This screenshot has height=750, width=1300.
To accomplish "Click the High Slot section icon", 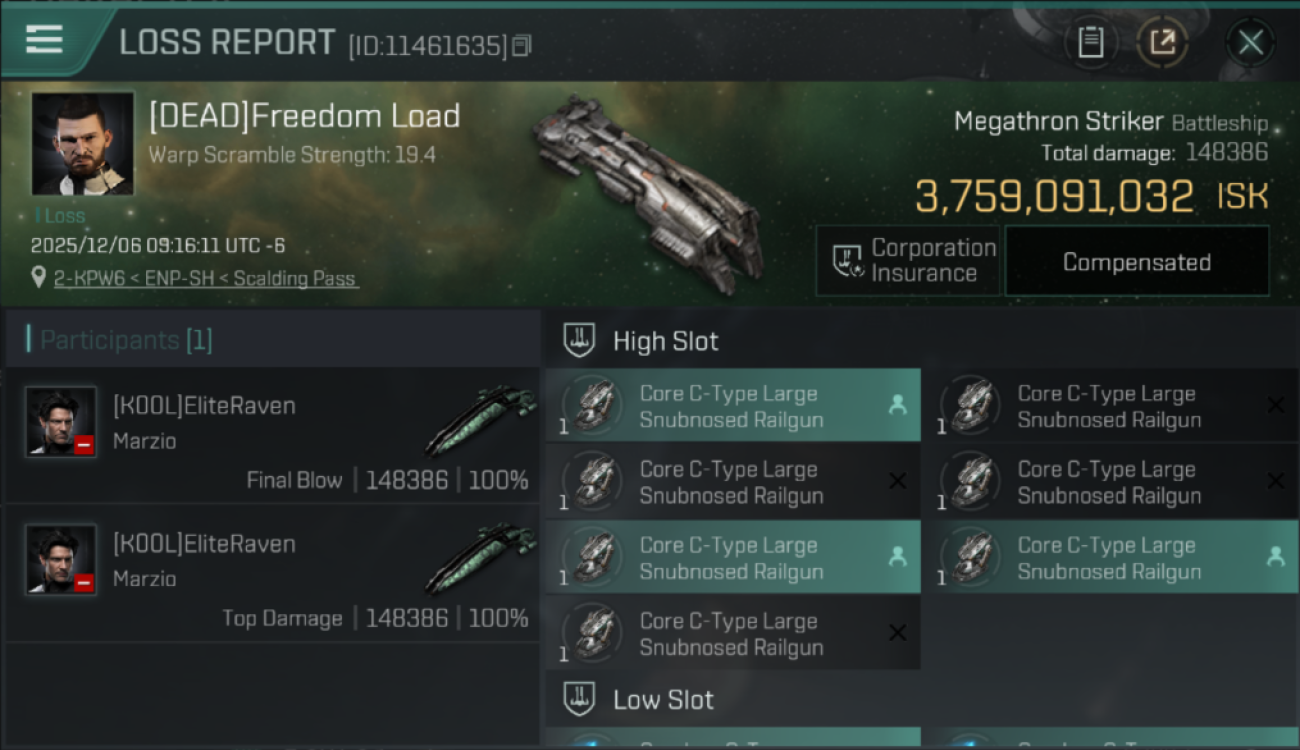I will coord(580,341).
